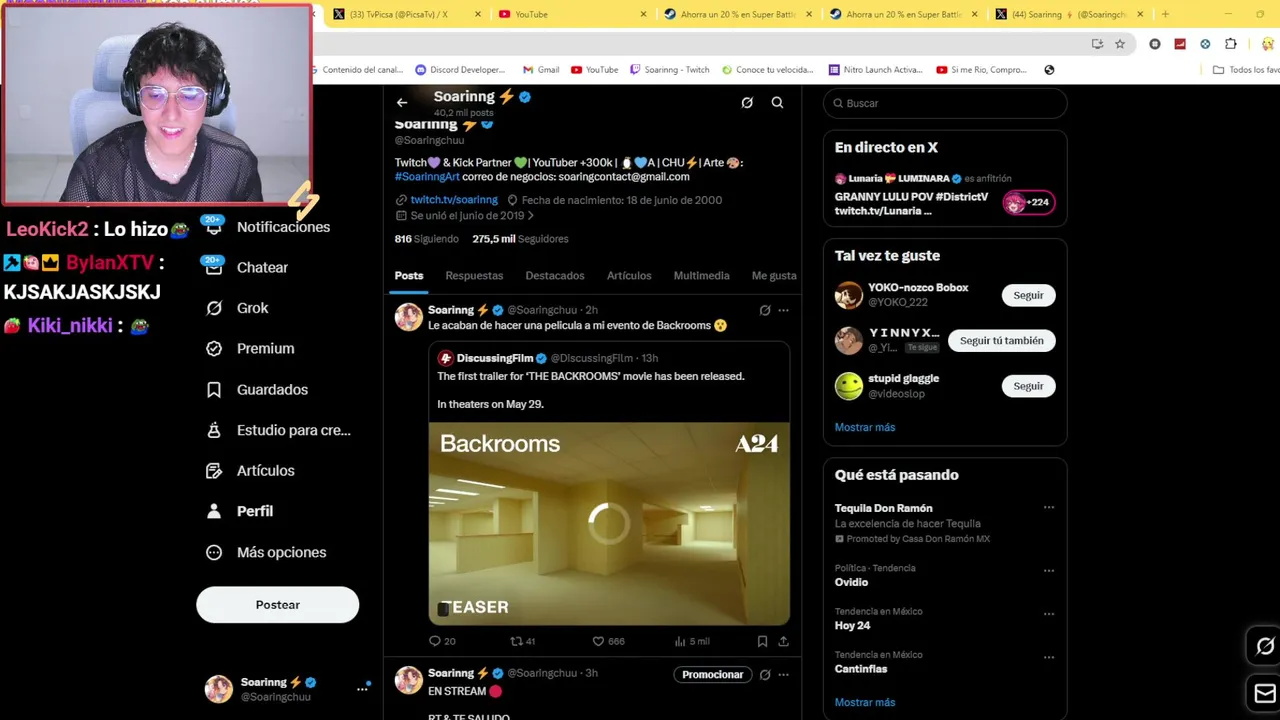Viewport: 1280px width, 720px height.
Task: Open the options menu for Tequila Don Ramón trend
Action: click(x=1049, y=507)
